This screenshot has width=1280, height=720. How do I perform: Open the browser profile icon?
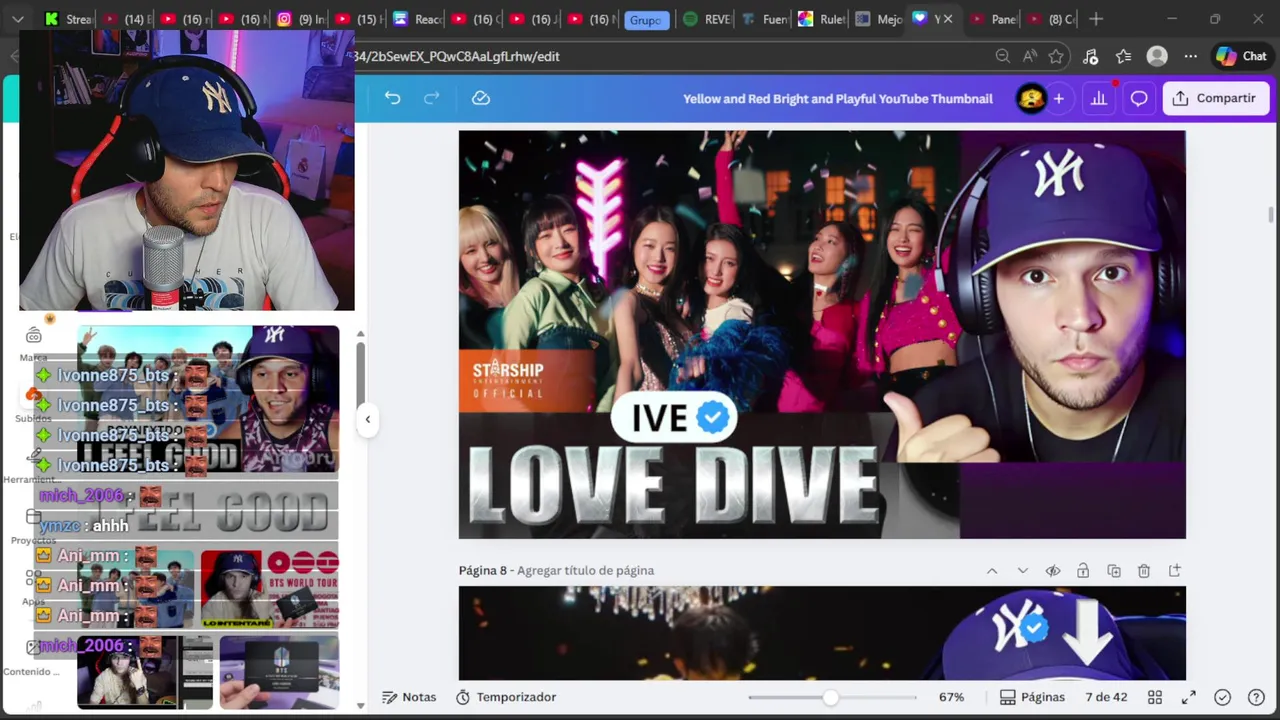coord(1157,57)
